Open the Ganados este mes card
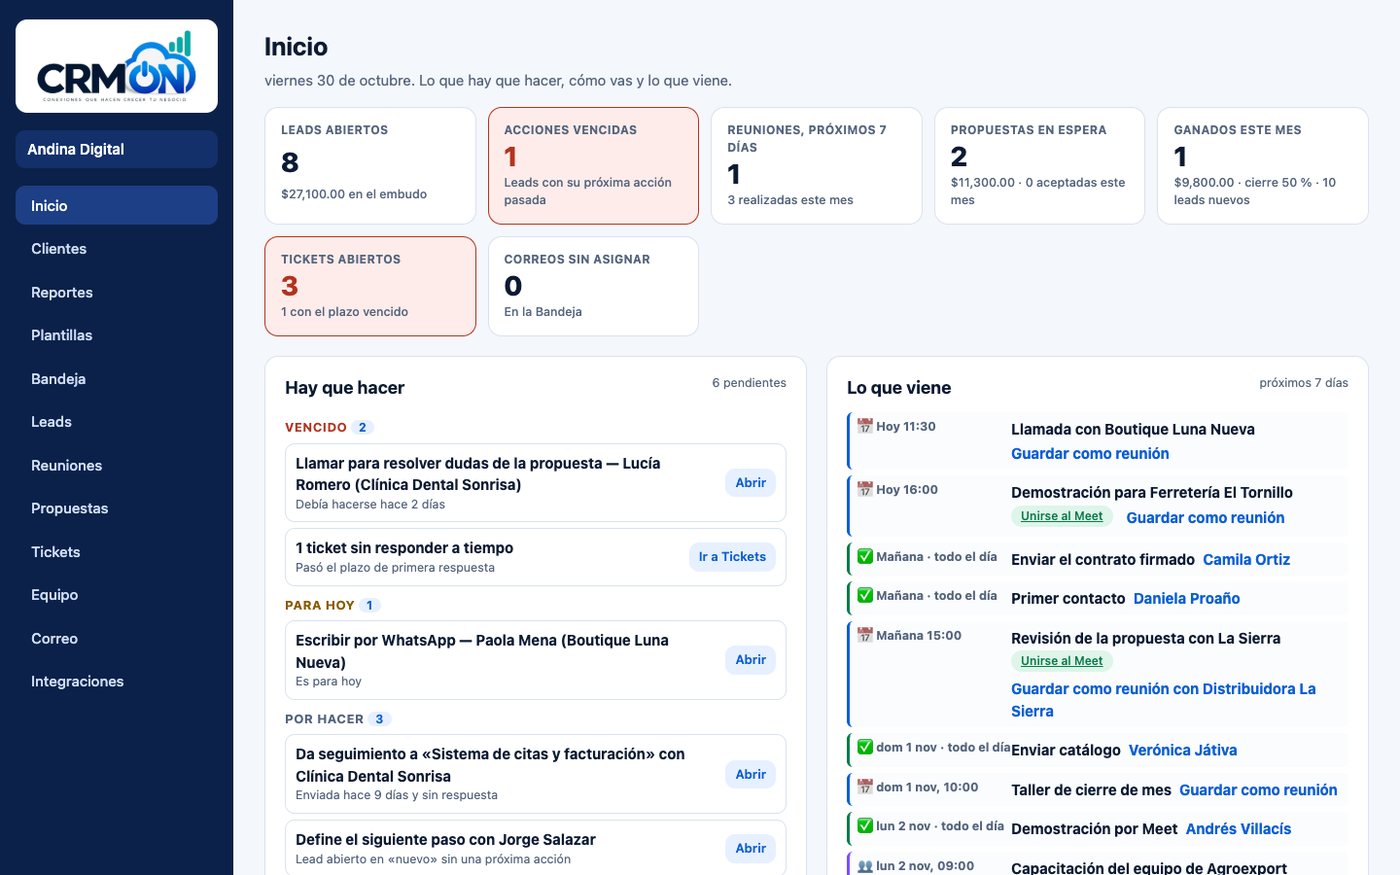Screen dimensions: 1400x875 point(1262,166)
